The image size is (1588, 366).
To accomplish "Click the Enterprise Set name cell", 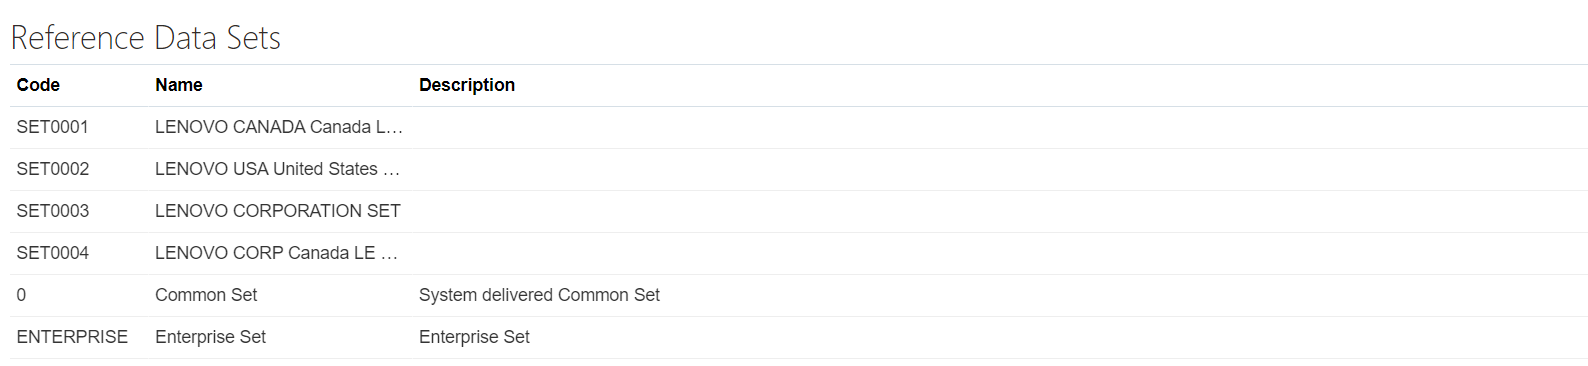I will [210, 337].
